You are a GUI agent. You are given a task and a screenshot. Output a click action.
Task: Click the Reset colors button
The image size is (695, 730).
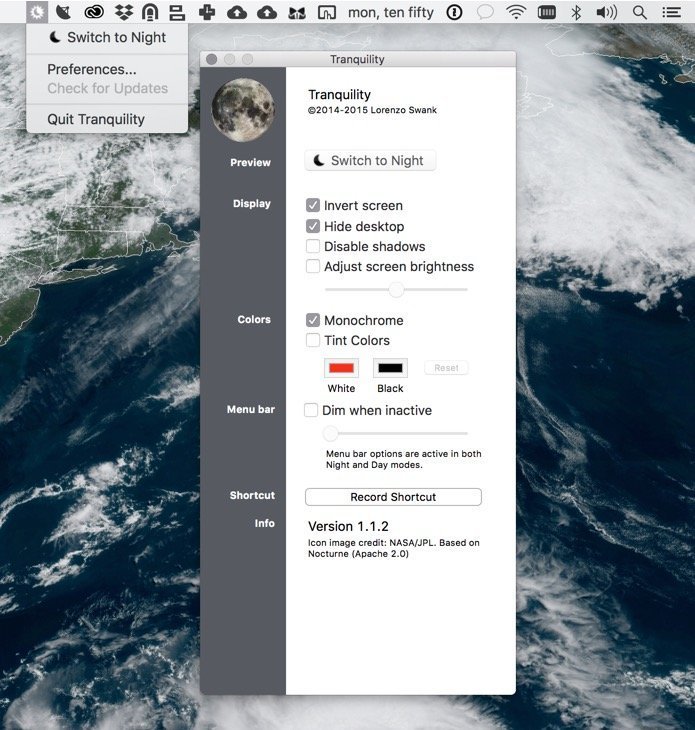[x=446, y=368]
